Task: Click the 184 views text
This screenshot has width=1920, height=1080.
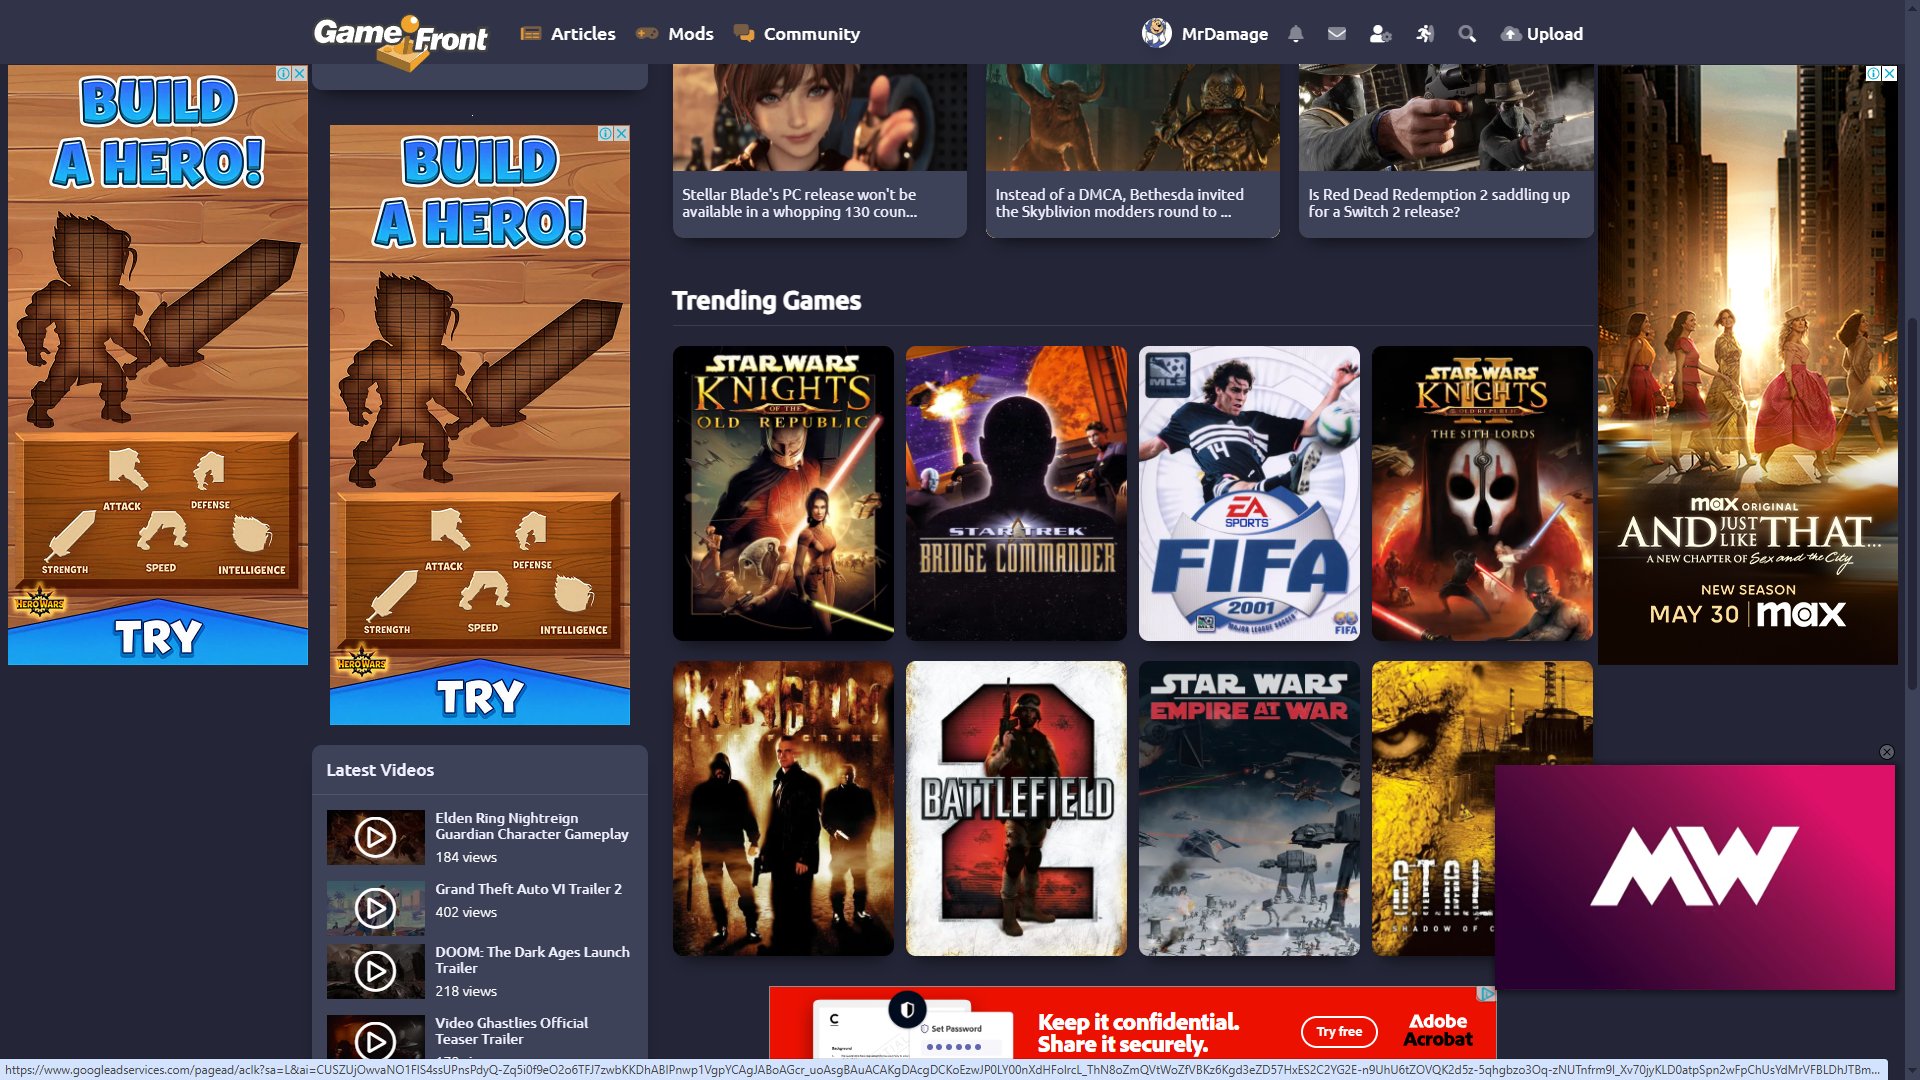Action: (466, 857)
